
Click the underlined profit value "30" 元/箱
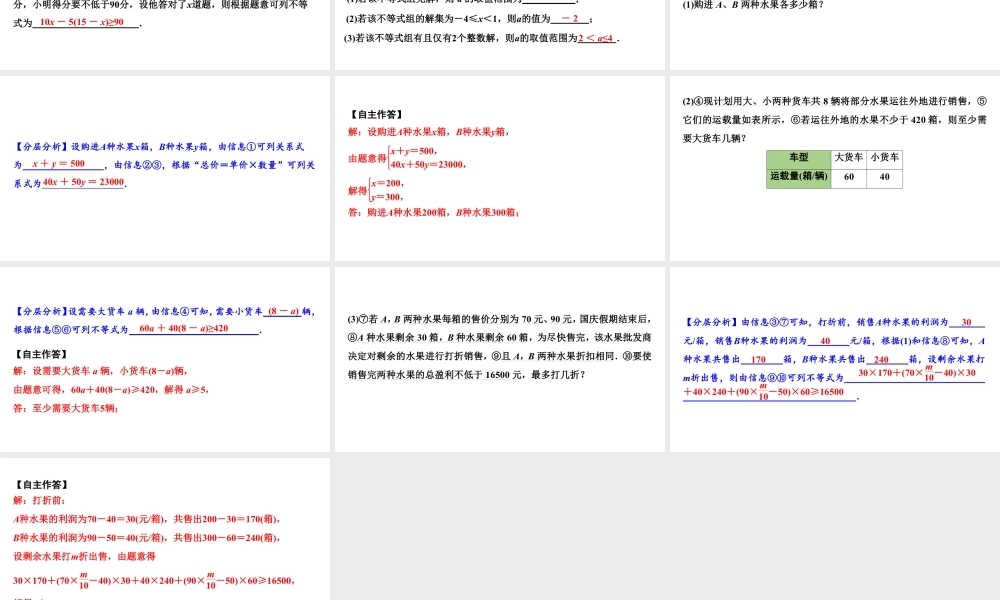tap(964, 321)
